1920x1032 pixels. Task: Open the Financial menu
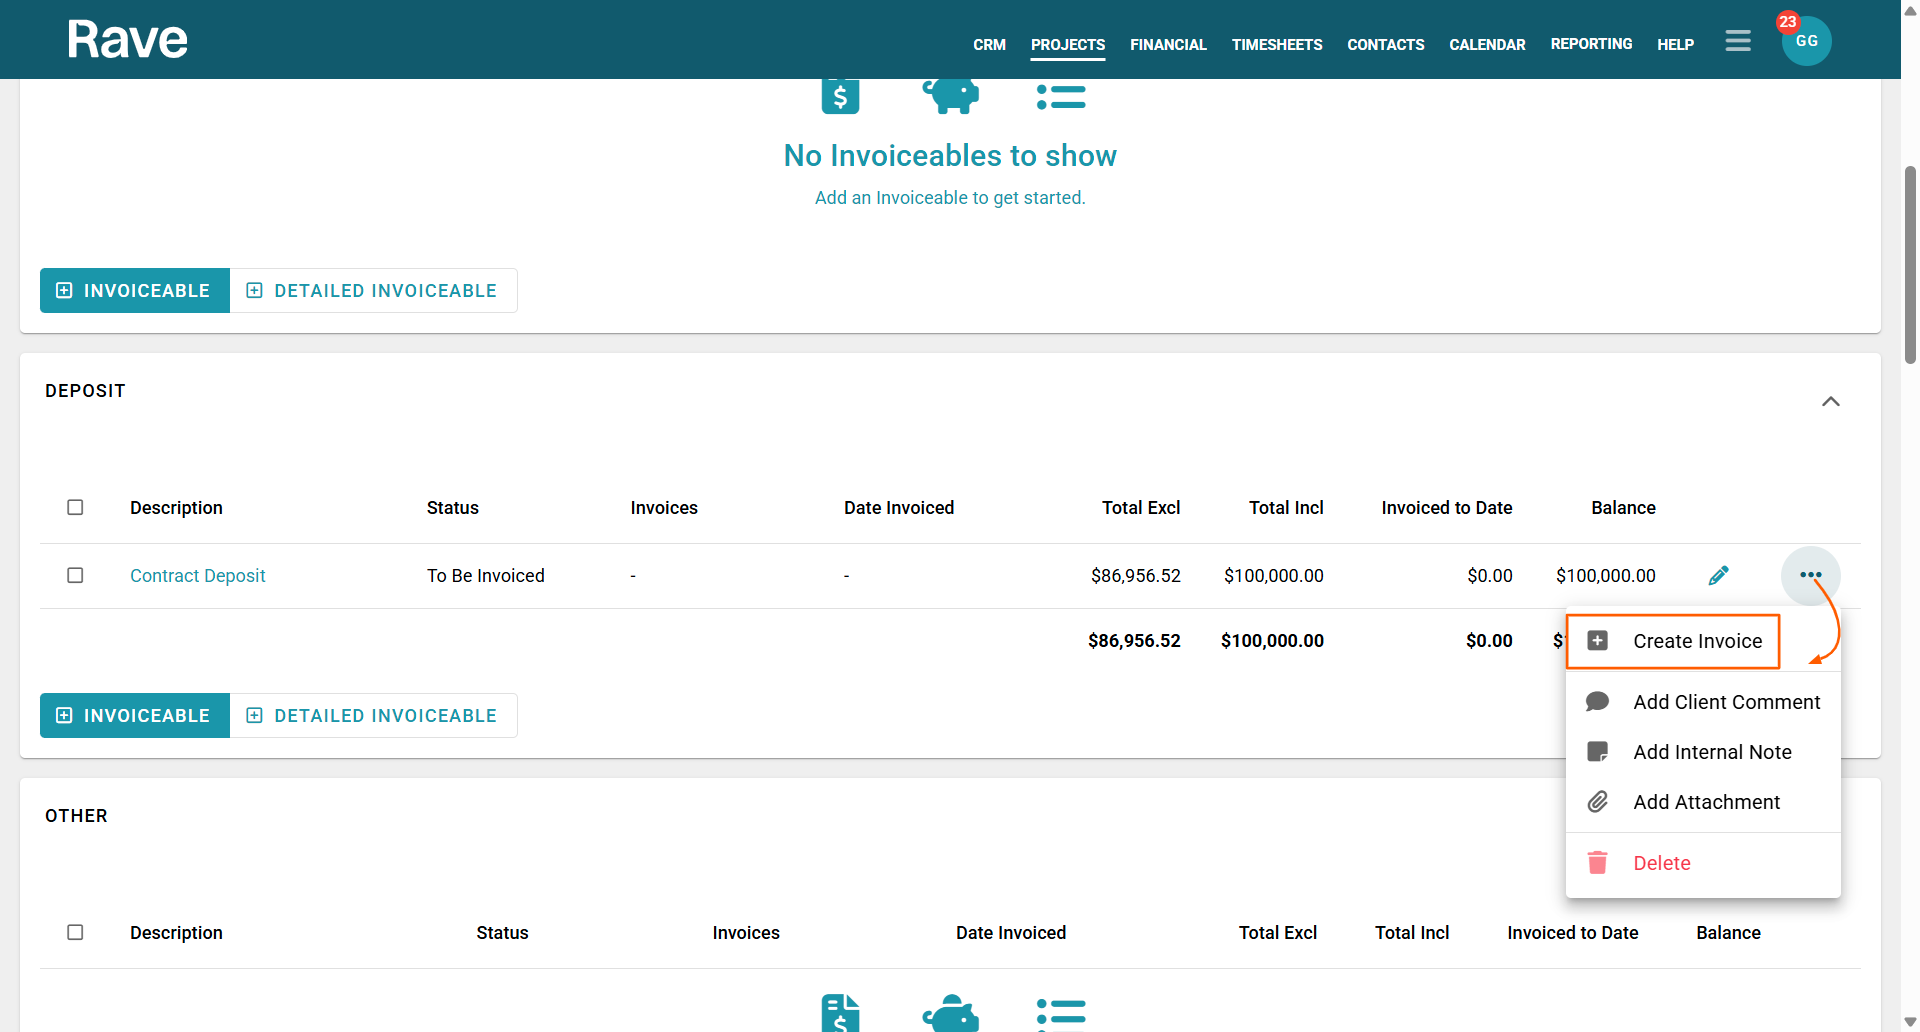[1168, 45]
